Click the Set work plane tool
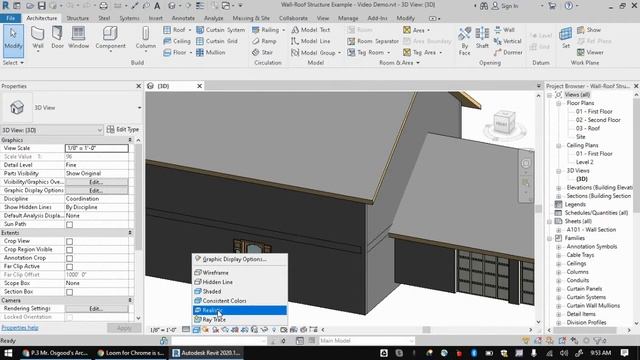Image resolution: width=640 pixels, height=360 pixels. 566,38
